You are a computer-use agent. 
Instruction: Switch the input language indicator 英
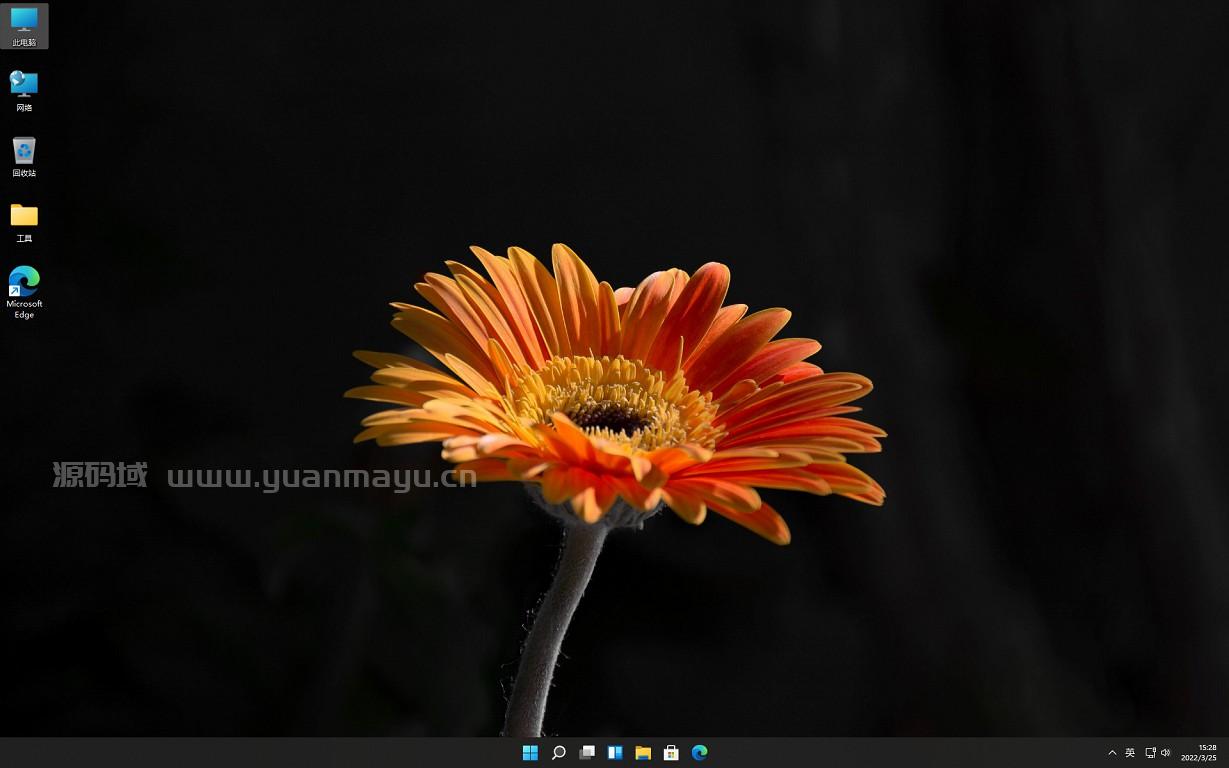[x=1129, y=752]
